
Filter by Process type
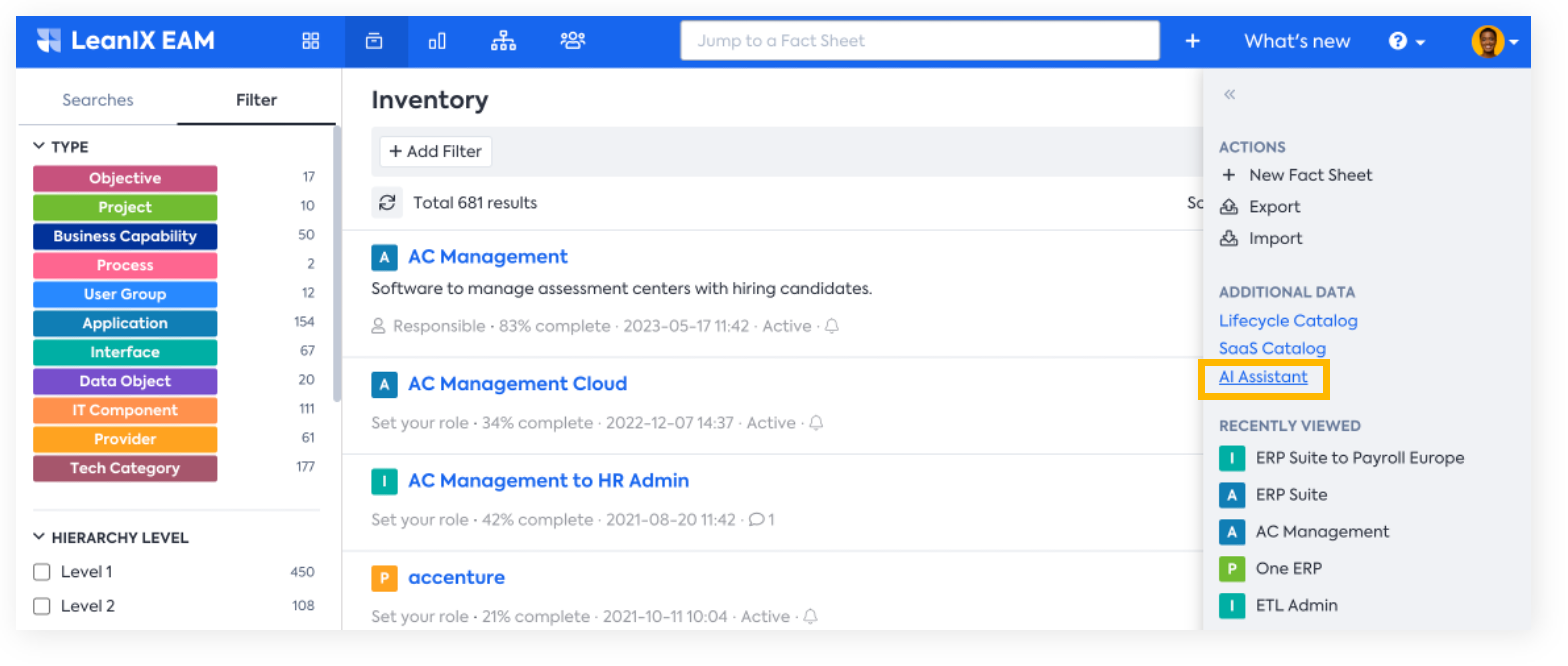point(125,266)
